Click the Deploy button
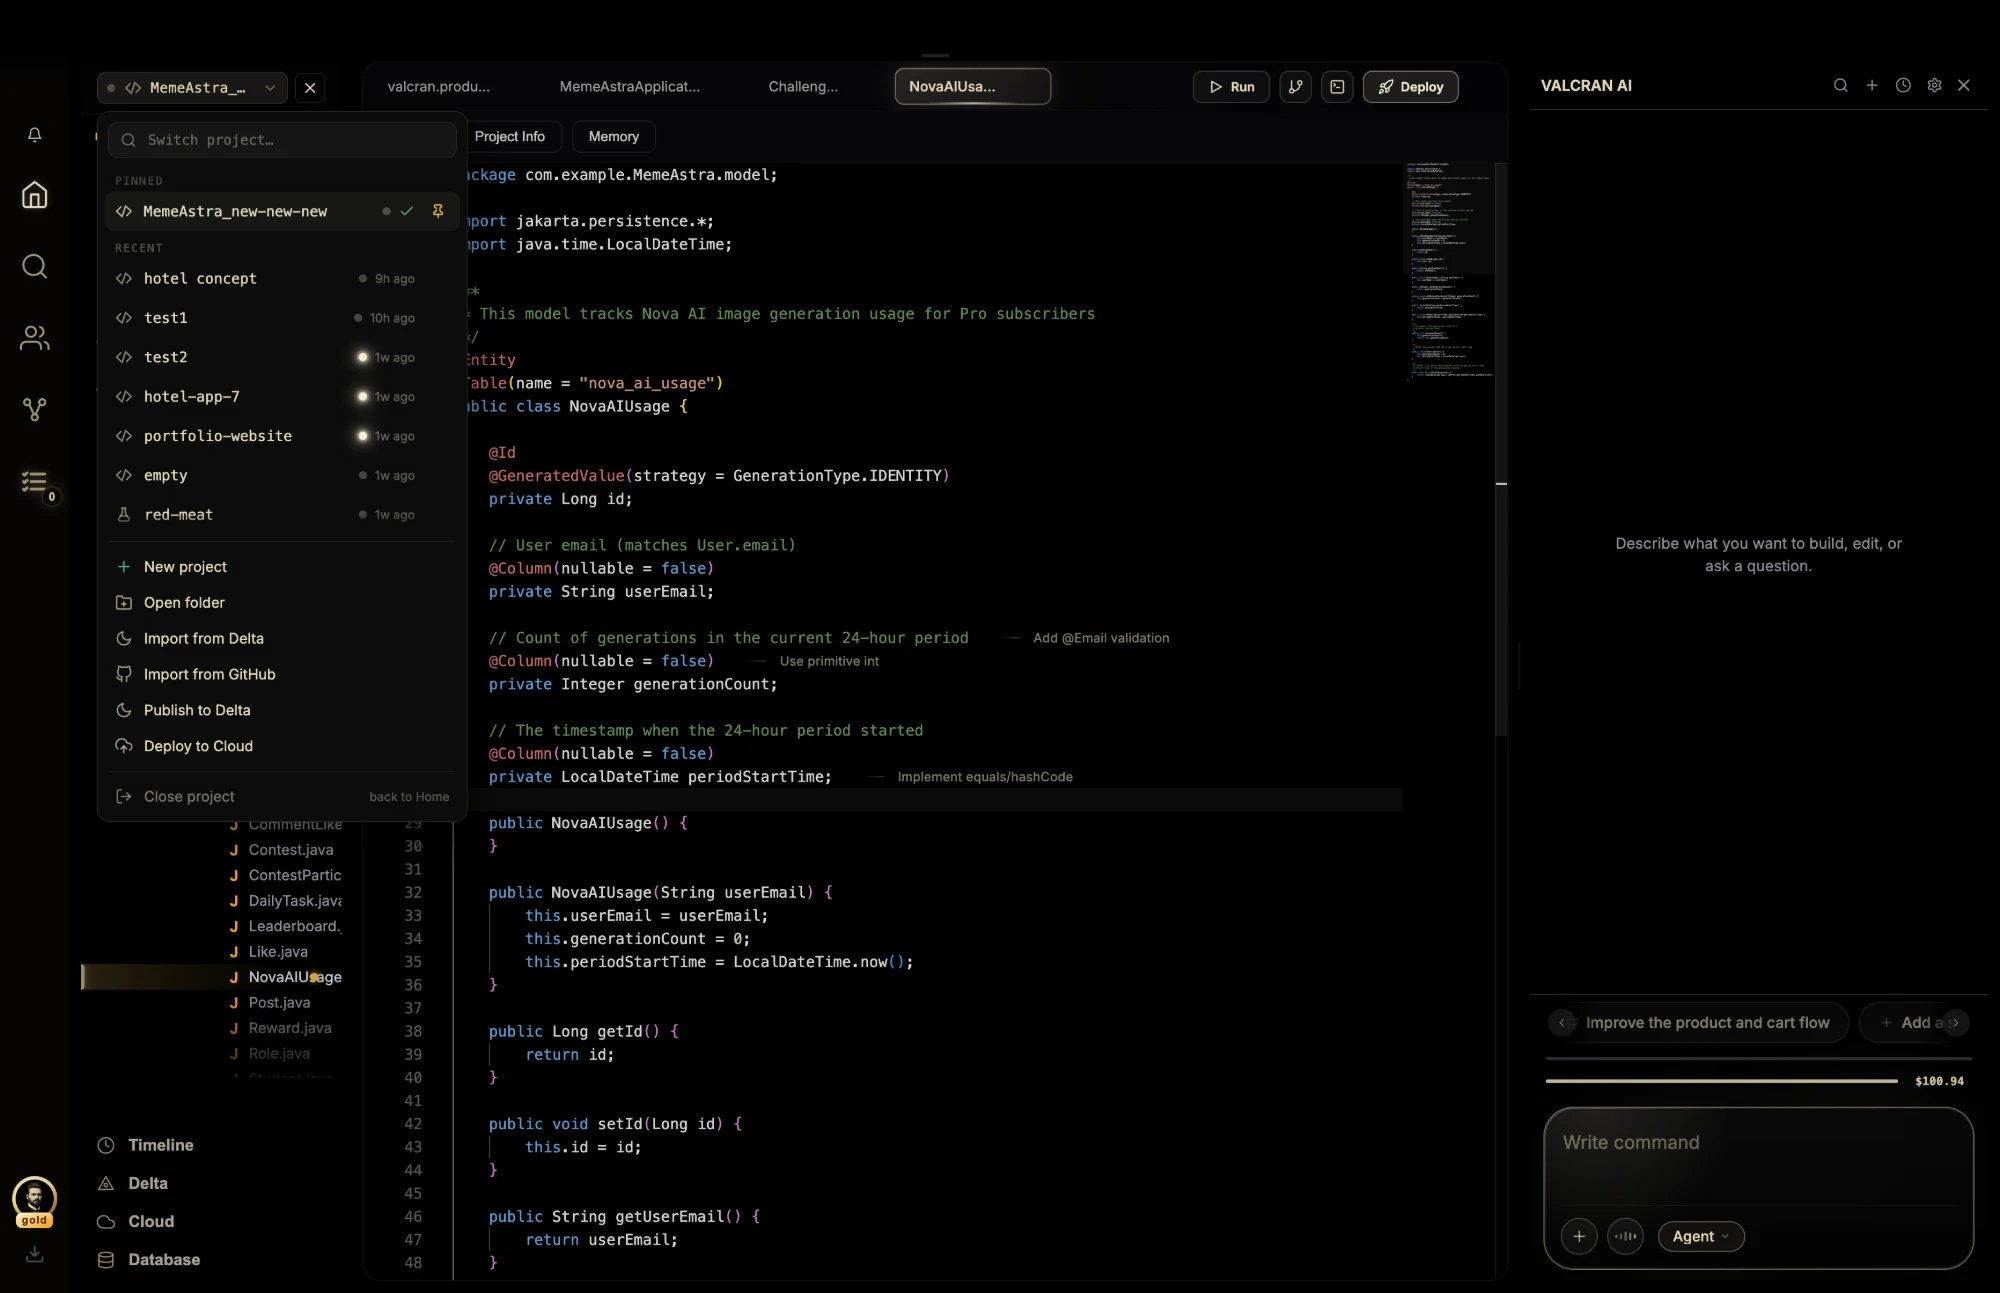The height and width of the screenshot is (1293, 2000). point(1410,87)
